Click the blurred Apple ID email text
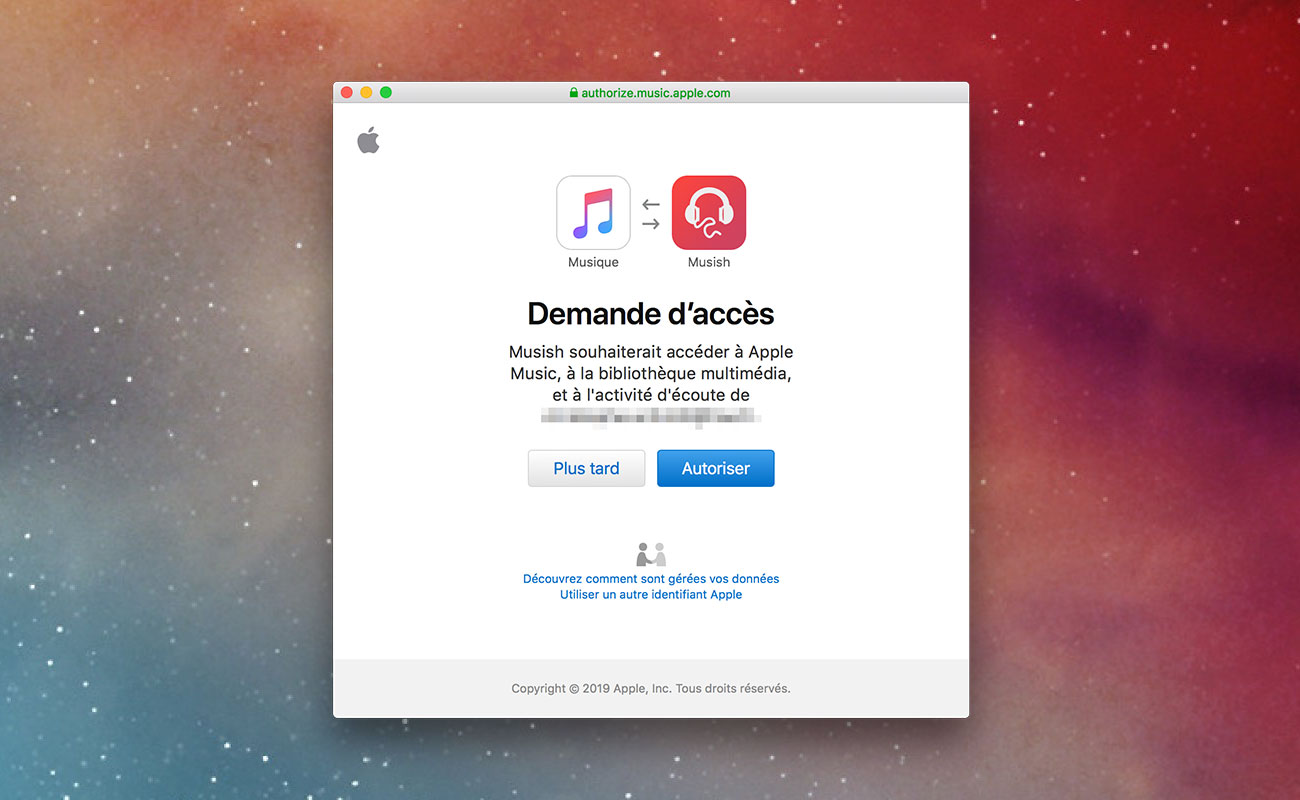 coord(651,417)
